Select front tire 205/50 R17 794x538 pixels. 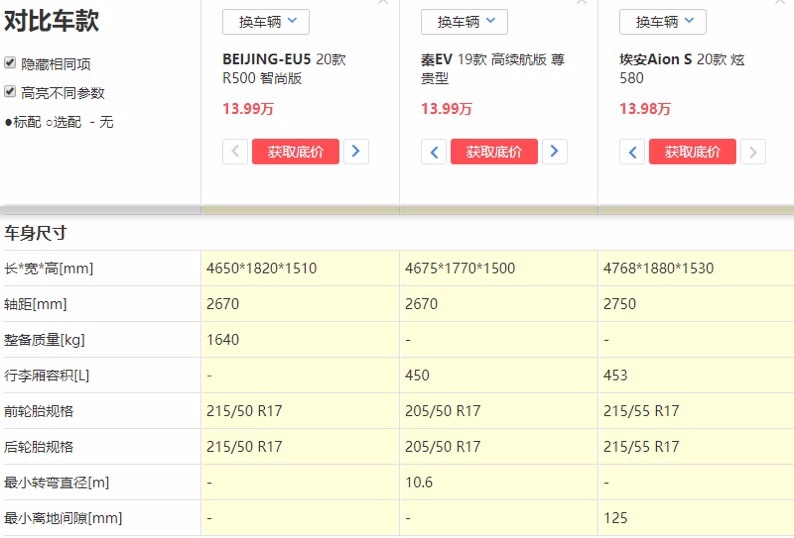coord(443,411)
